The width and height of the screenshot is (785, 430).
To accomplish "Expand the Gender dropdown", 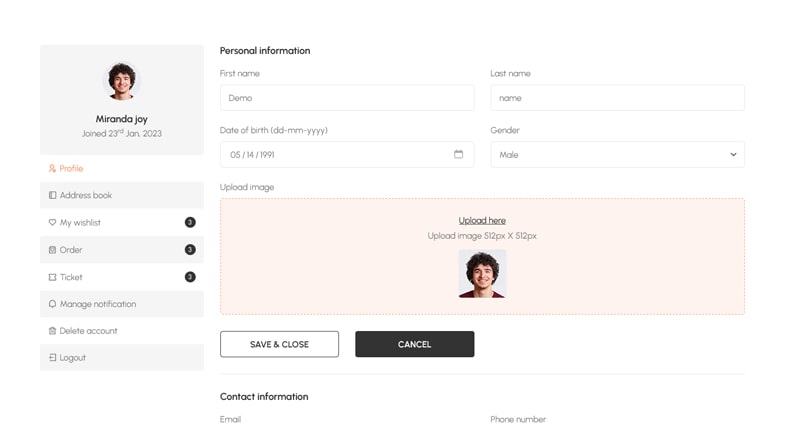I will click(616, 155).
